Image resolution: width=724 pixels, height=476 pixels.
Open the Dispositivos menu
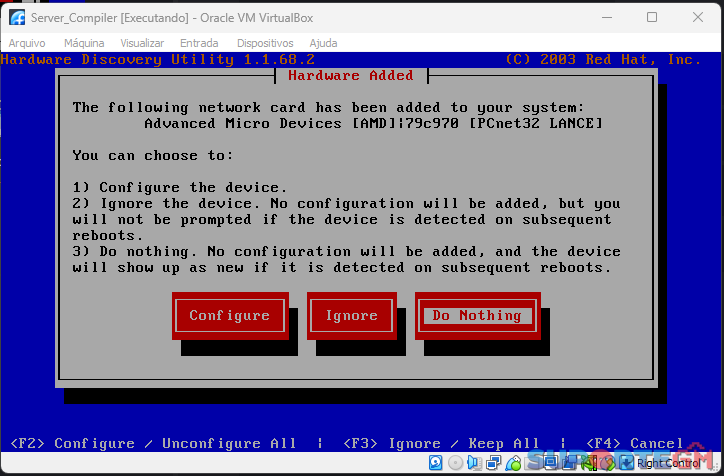pyautogui.click(x=265, y=43)
